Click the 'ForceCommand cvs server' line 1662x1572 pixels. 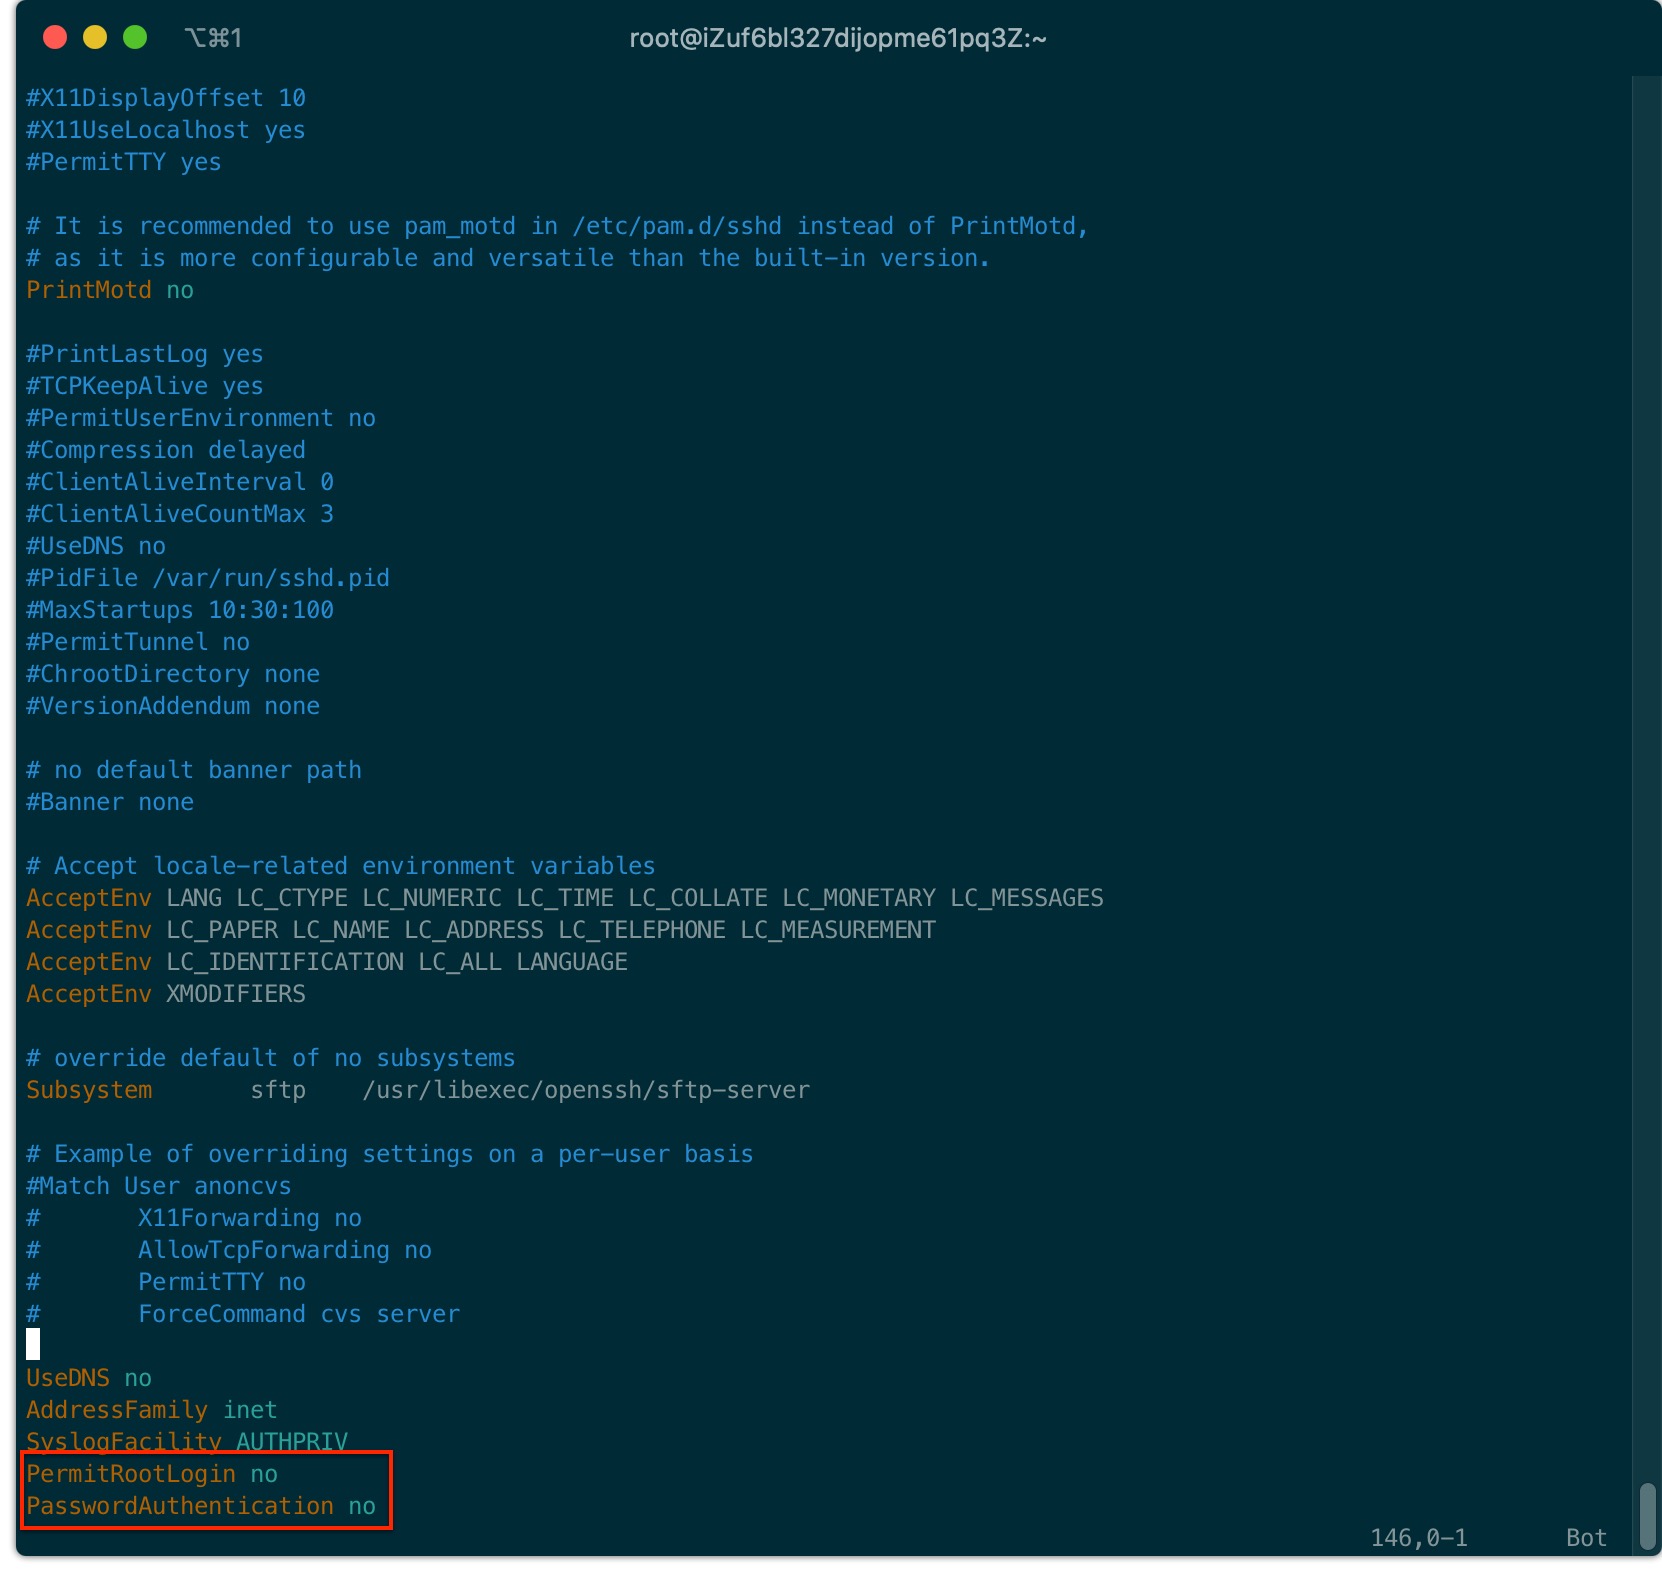click(243, 1314)
